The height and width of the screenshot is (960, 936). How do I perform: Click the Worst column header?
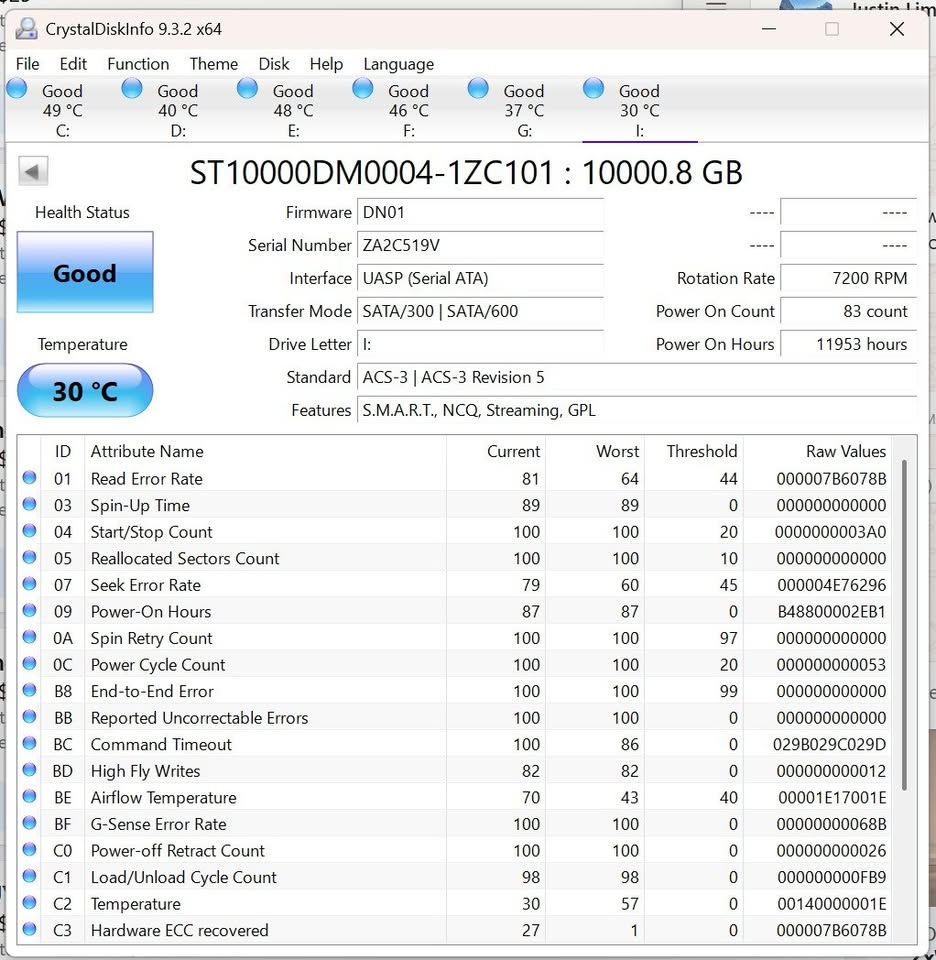[x=617, y=451]
